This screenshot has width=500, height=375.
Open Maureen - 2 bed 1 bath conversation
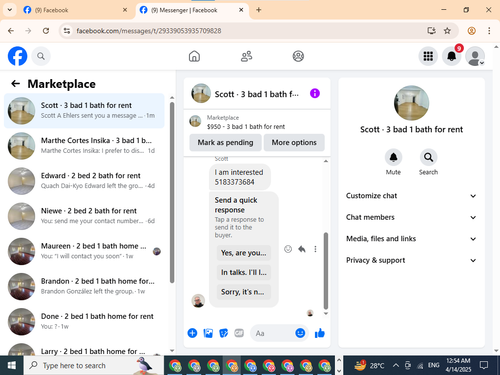84,251
